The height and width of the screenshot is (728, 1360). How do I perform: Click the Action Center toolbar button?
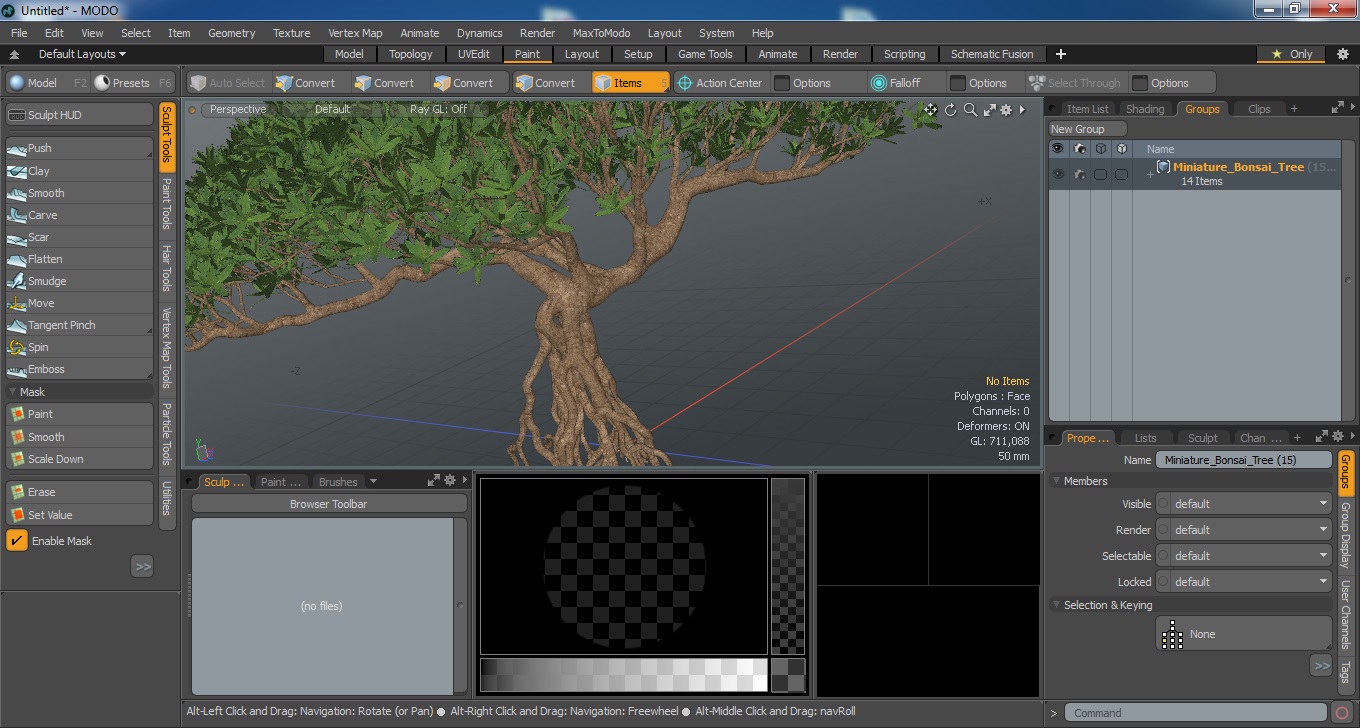[720, 83]
